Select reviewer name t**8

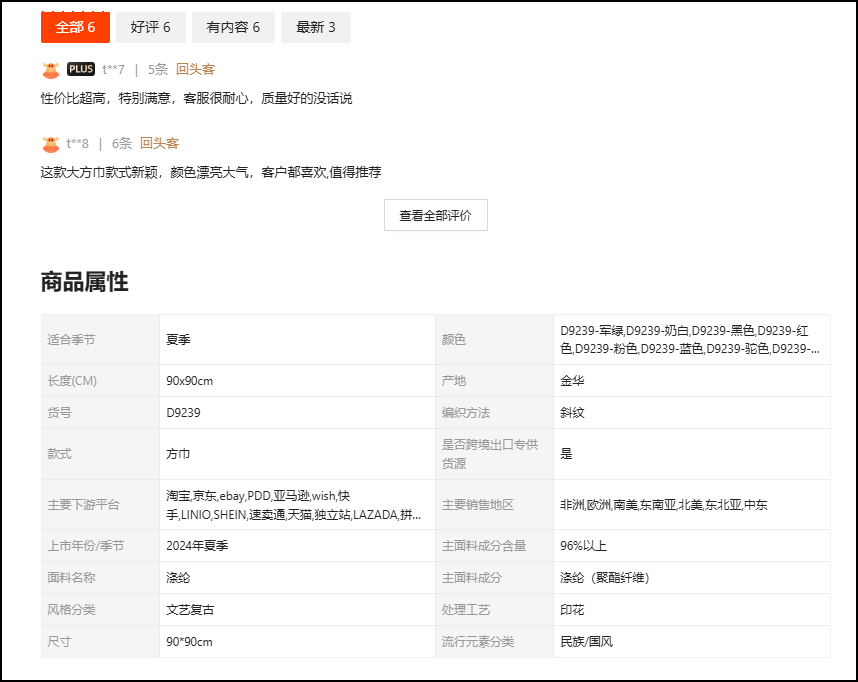pos(77,143)
